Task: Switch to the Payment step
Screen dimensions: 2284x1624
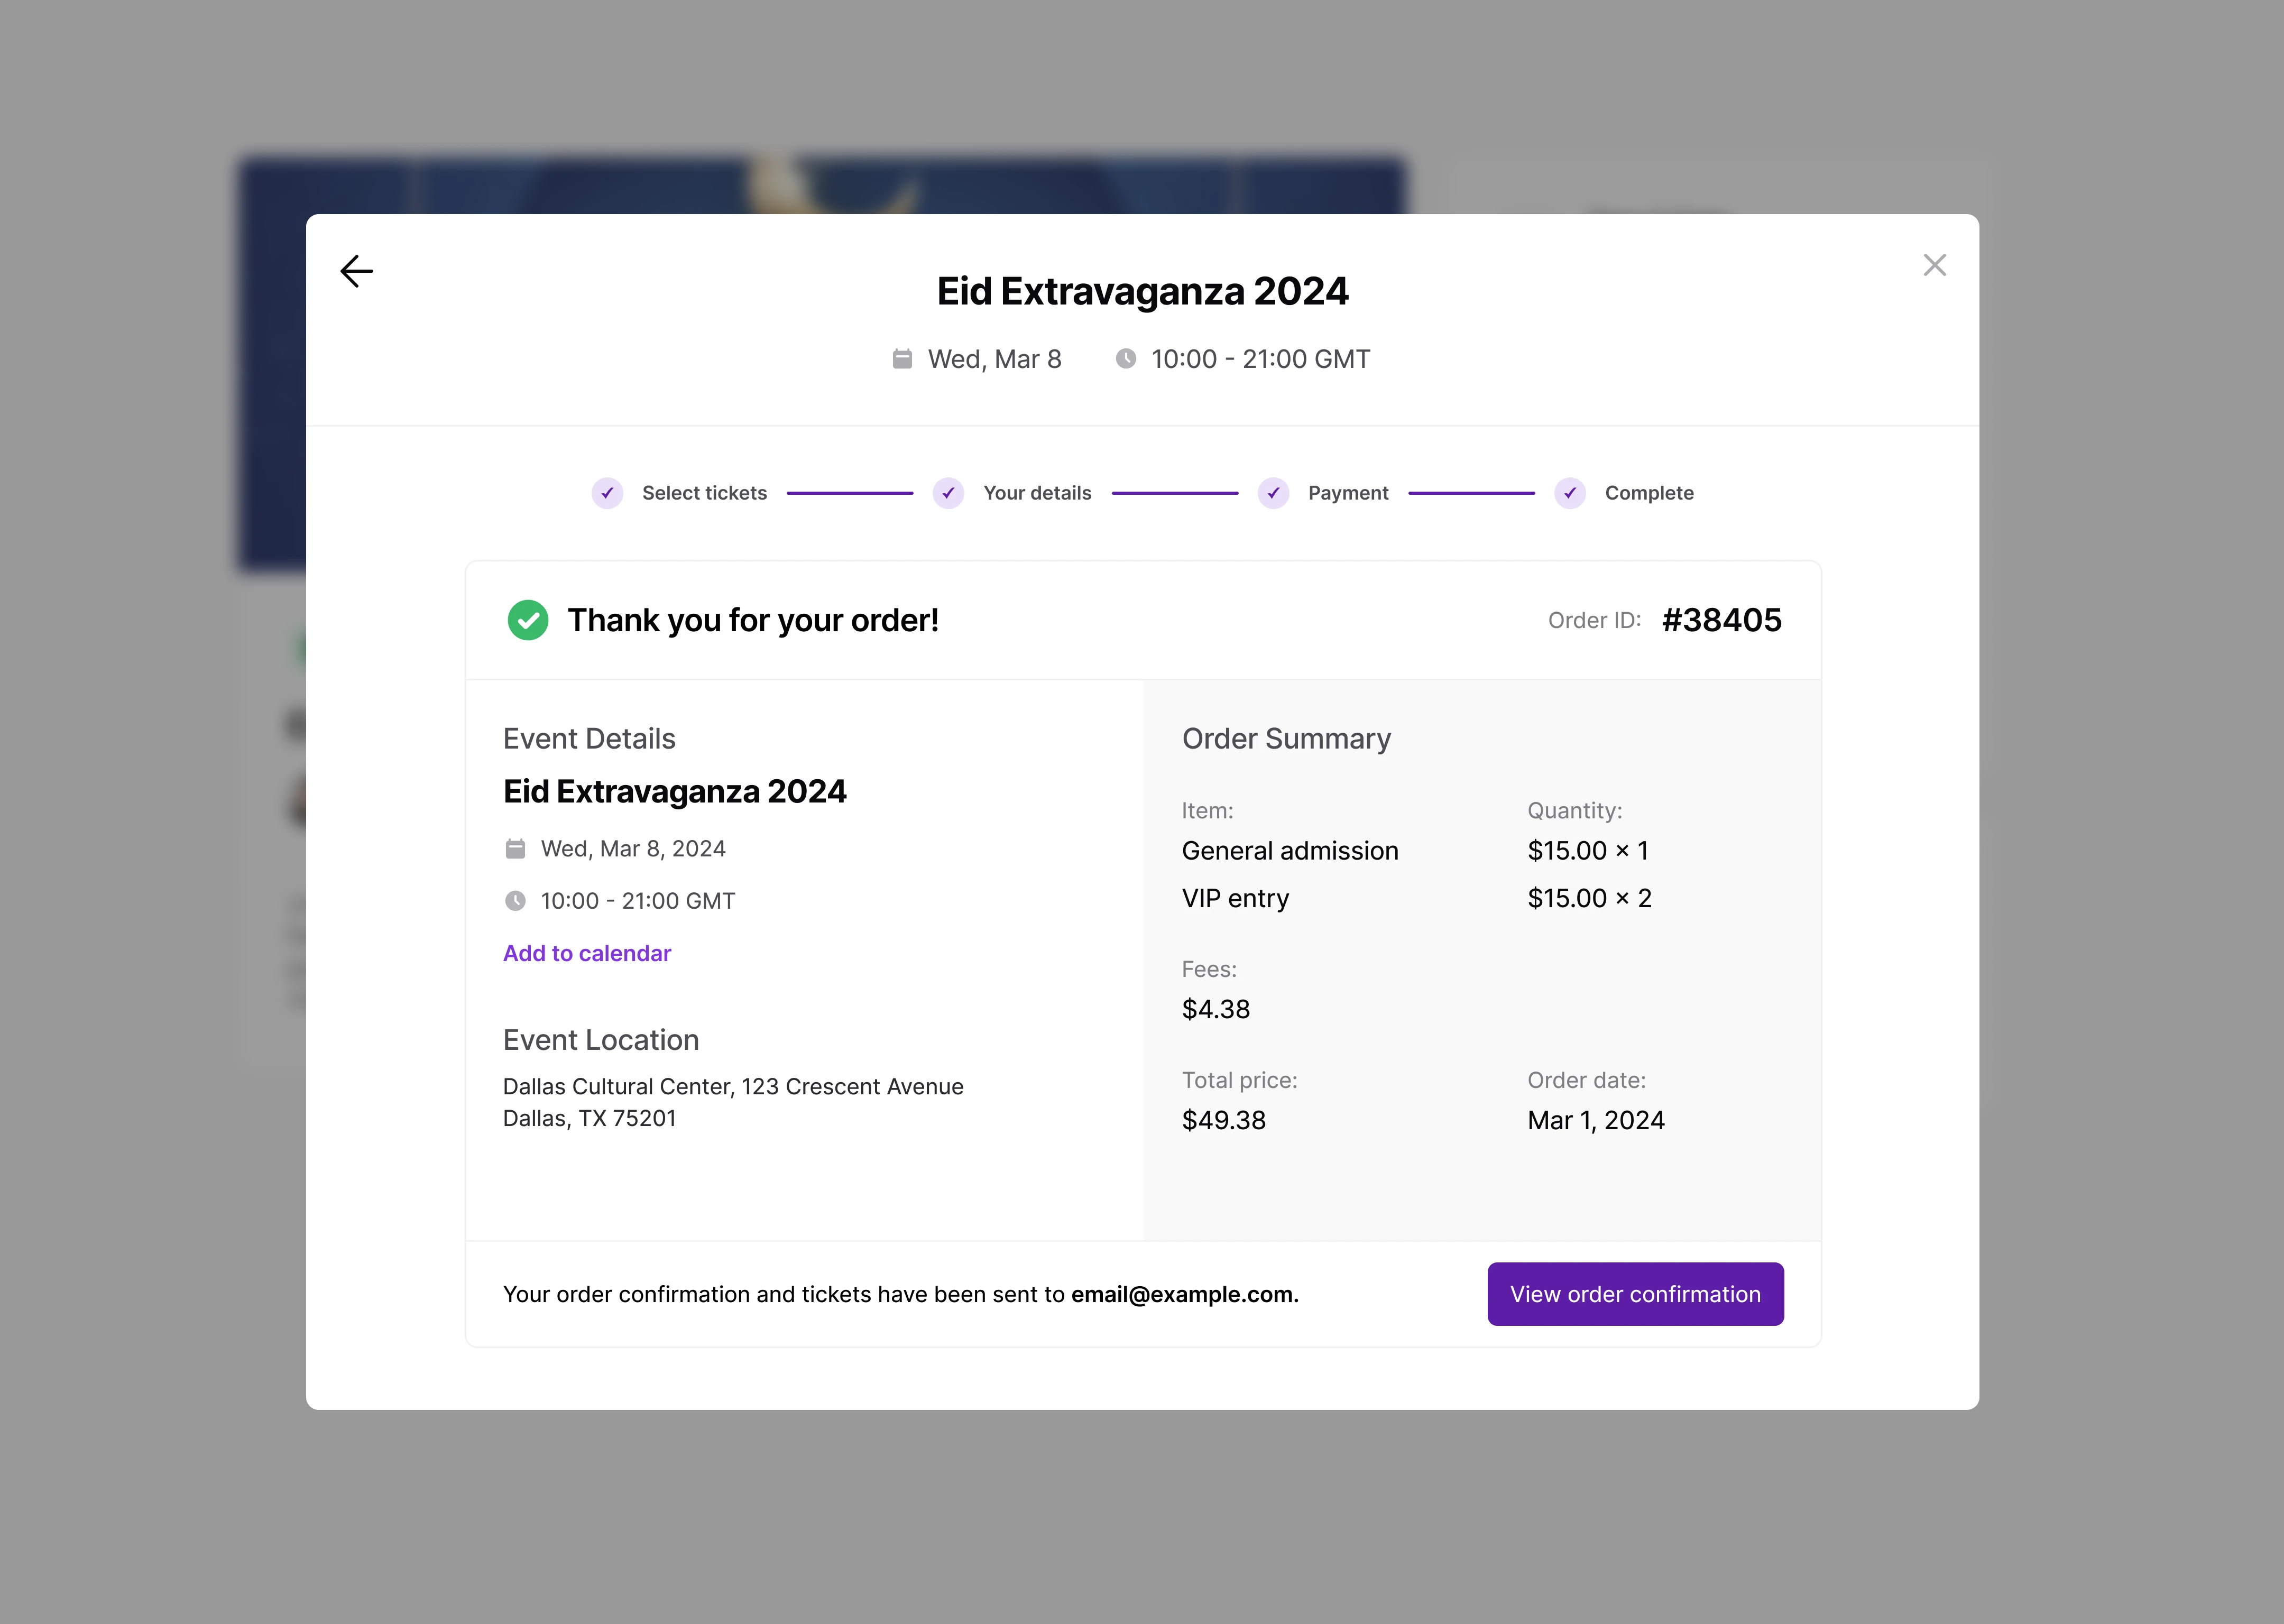Action: click(1348, 493)
